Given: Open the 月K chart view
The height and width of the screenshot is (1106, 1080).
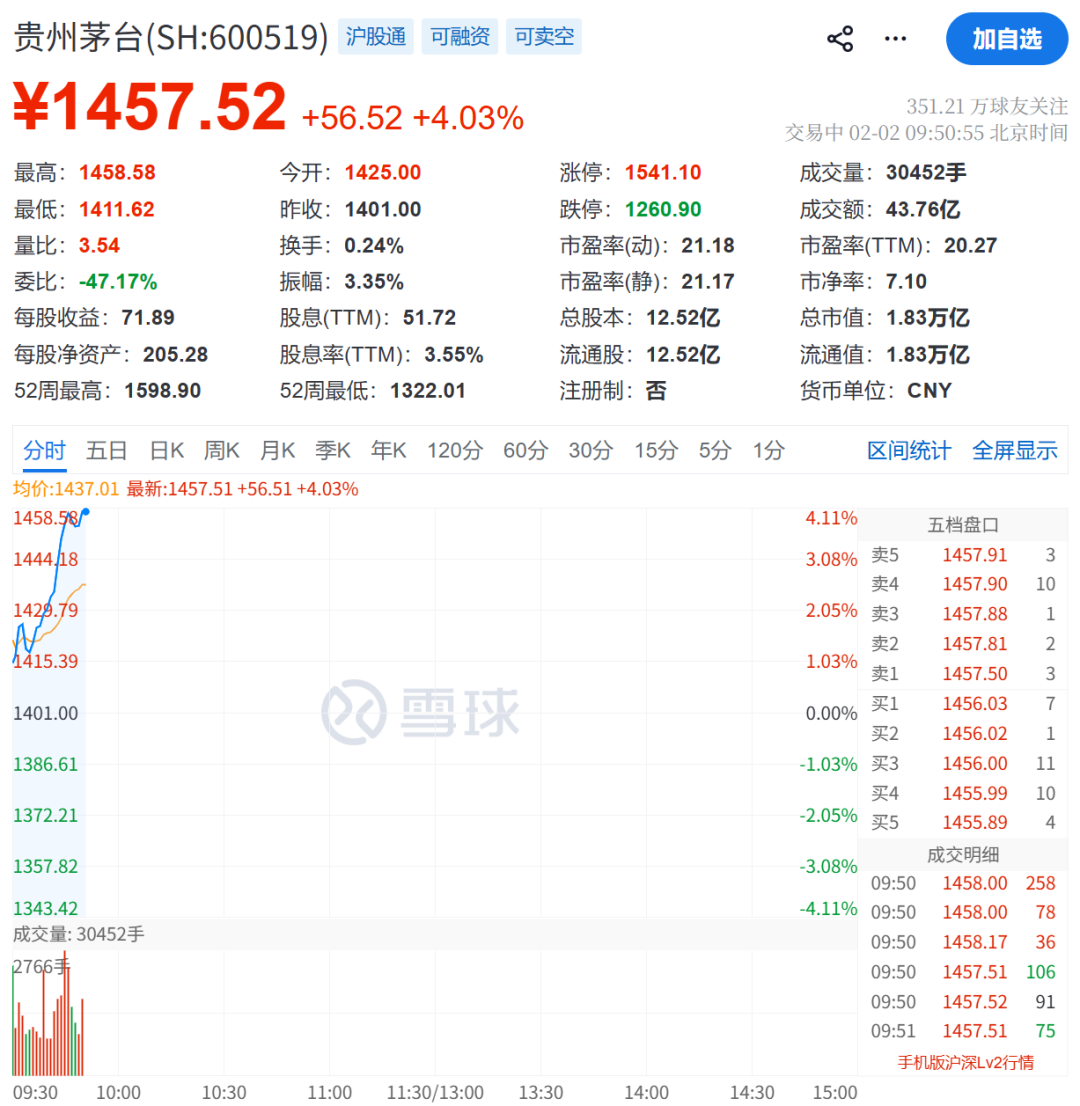Looking at the screenshot, I should click(x=277, y=450).
